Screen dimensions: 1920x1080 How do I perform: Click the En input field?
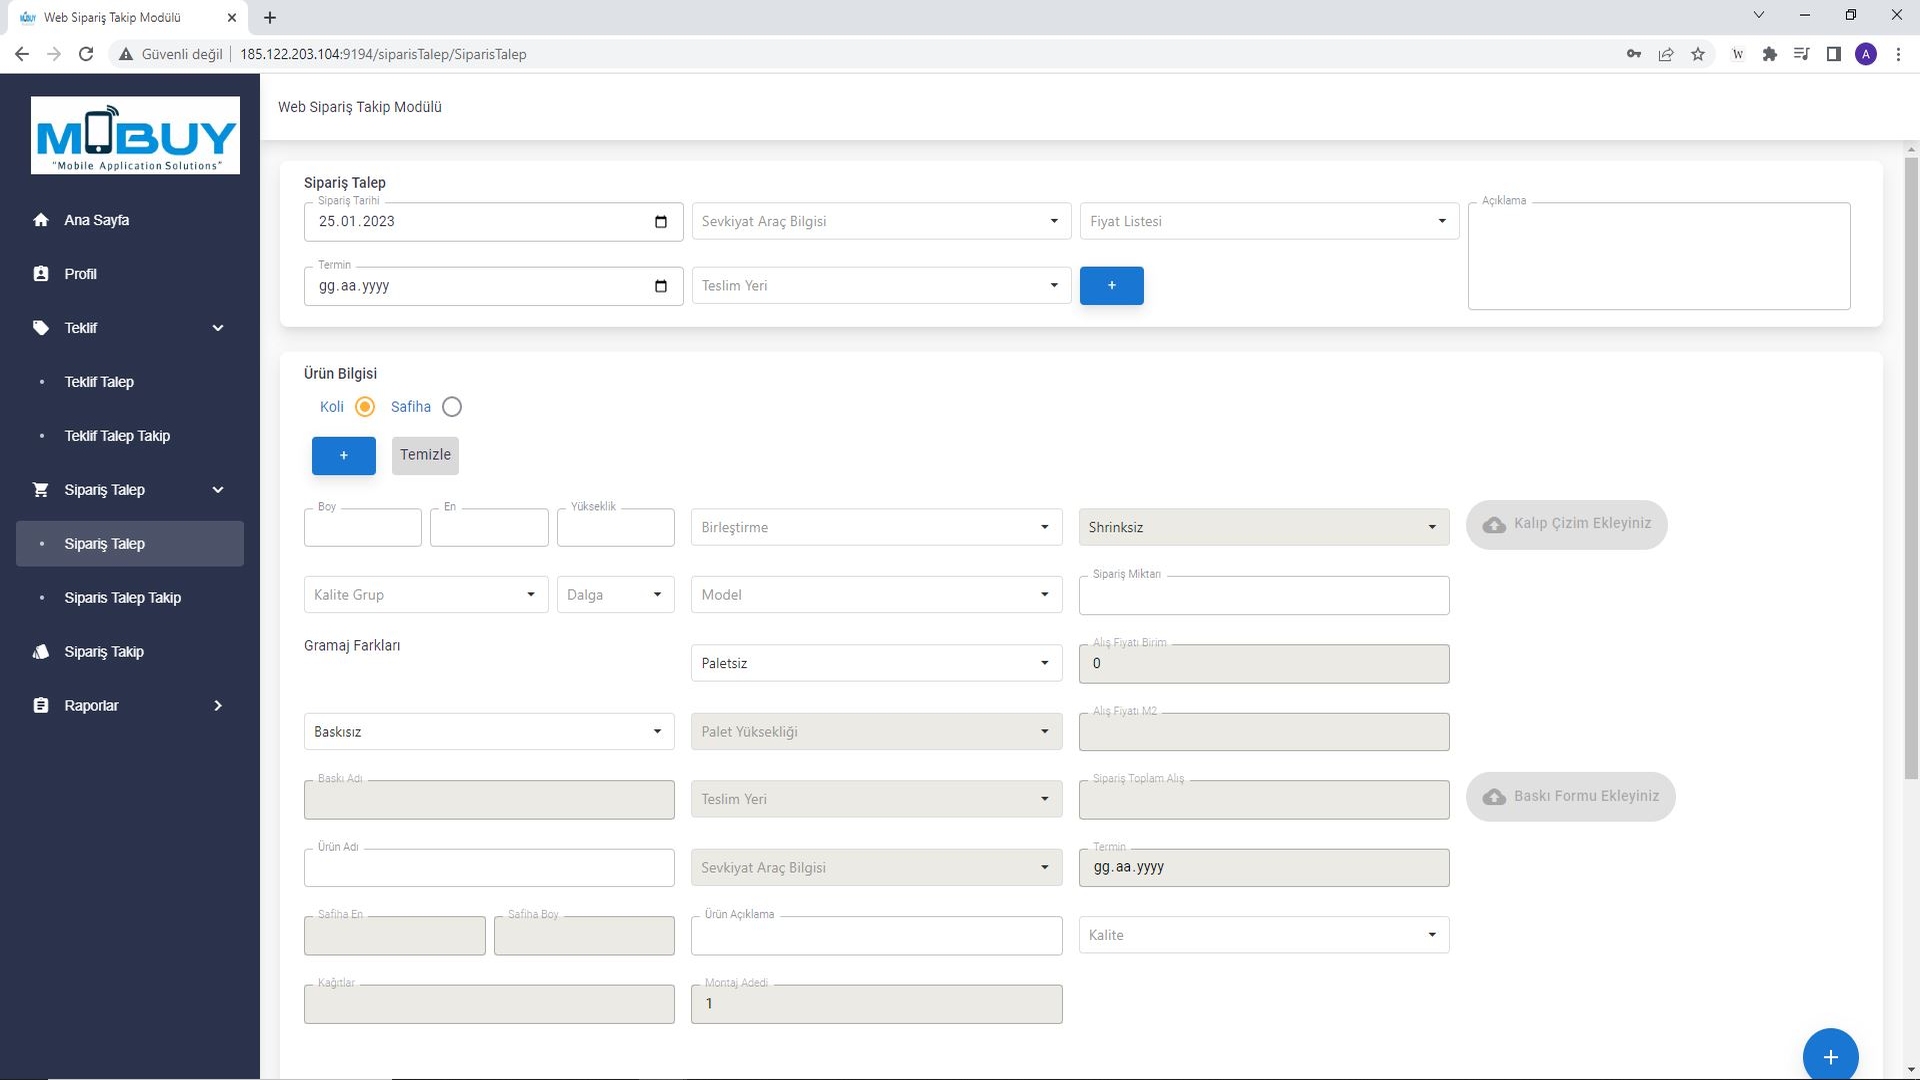pyautogui.click(x=489, y=528)
